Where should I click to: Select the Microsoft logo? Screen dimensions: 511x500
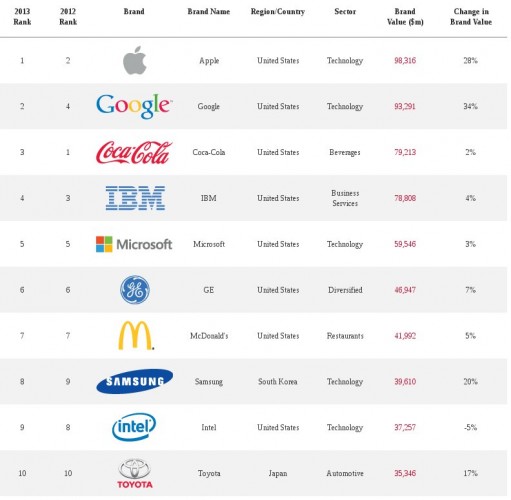(134, 244)
